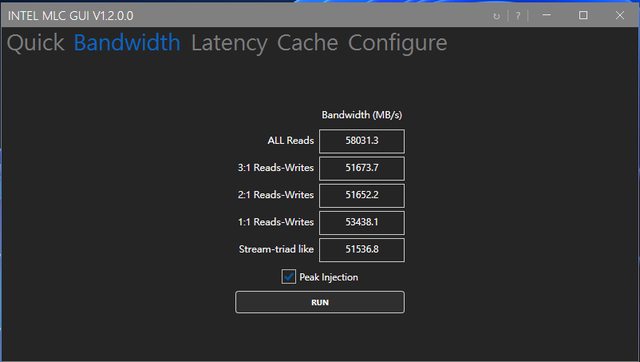The height and width of the screenshot is (362, 640).
Task: Click the 2:1 Reads-Writes result box
Action: [x=362, y=195]
